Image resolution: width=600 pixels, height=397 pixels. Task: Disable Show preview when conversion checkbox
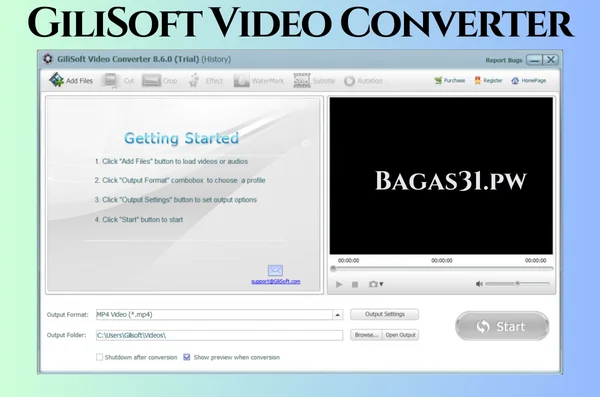tap(187, 357)
